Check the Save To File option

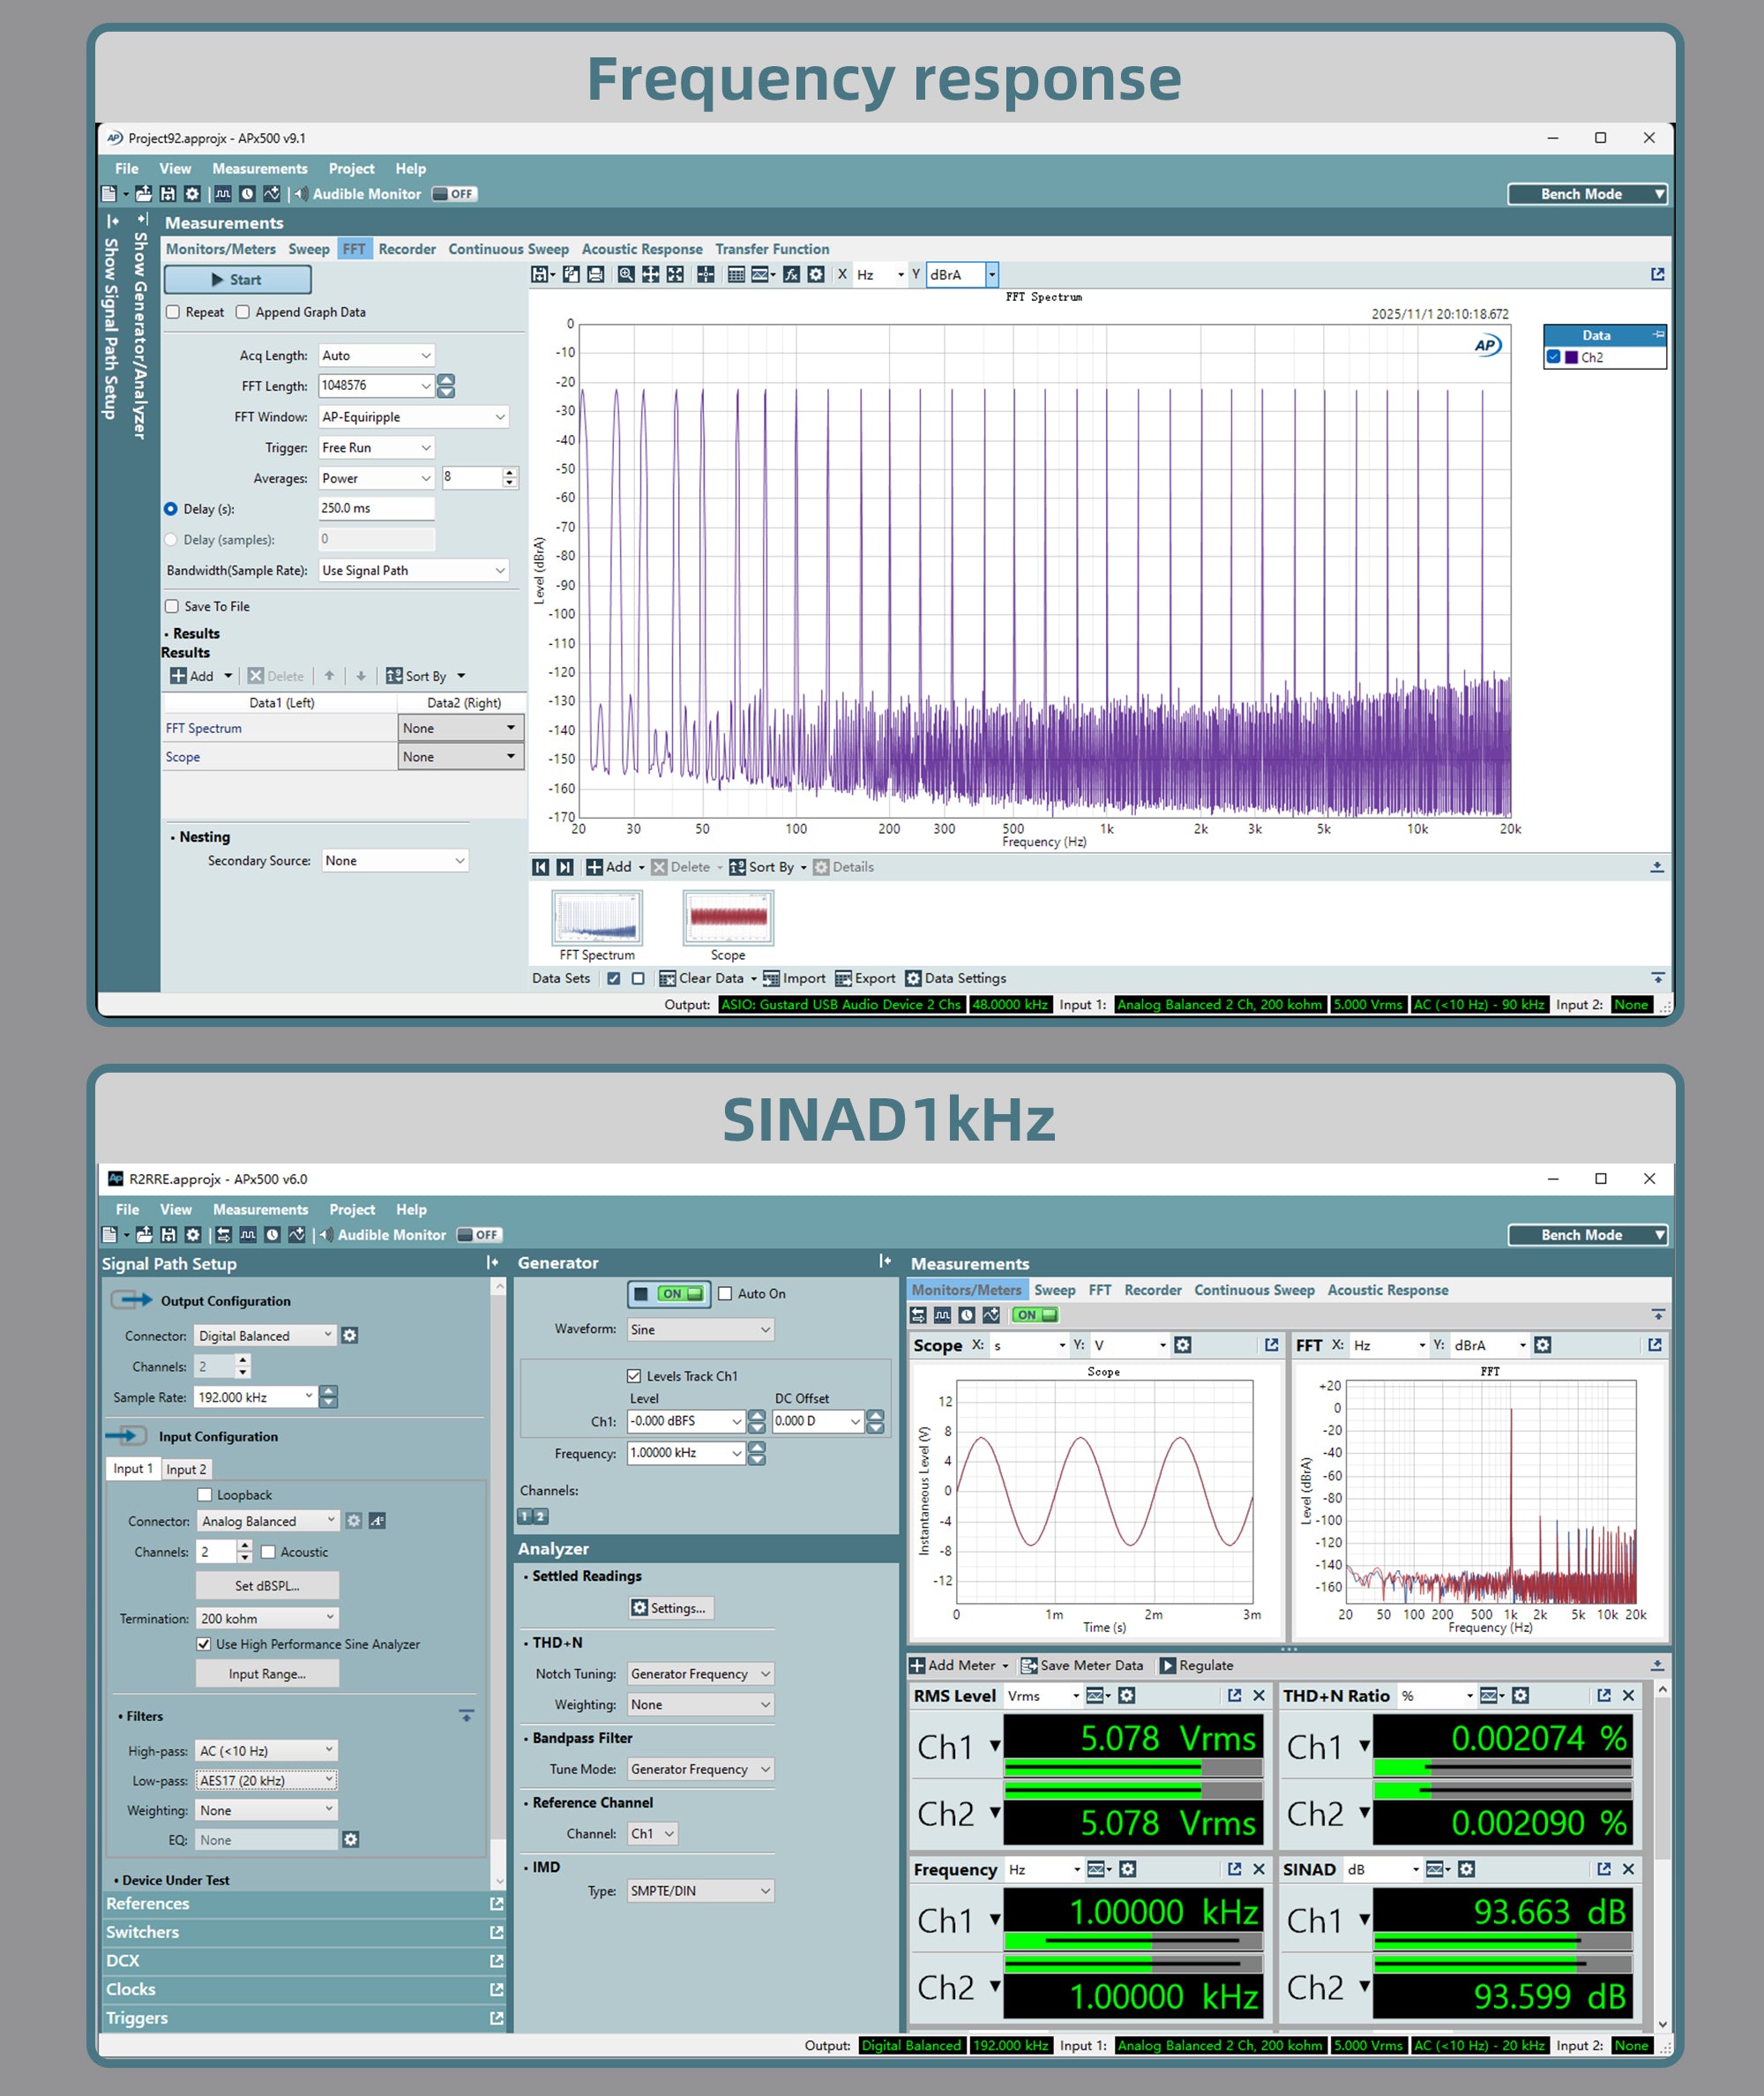pyautogui.click(x=172, y=606)
